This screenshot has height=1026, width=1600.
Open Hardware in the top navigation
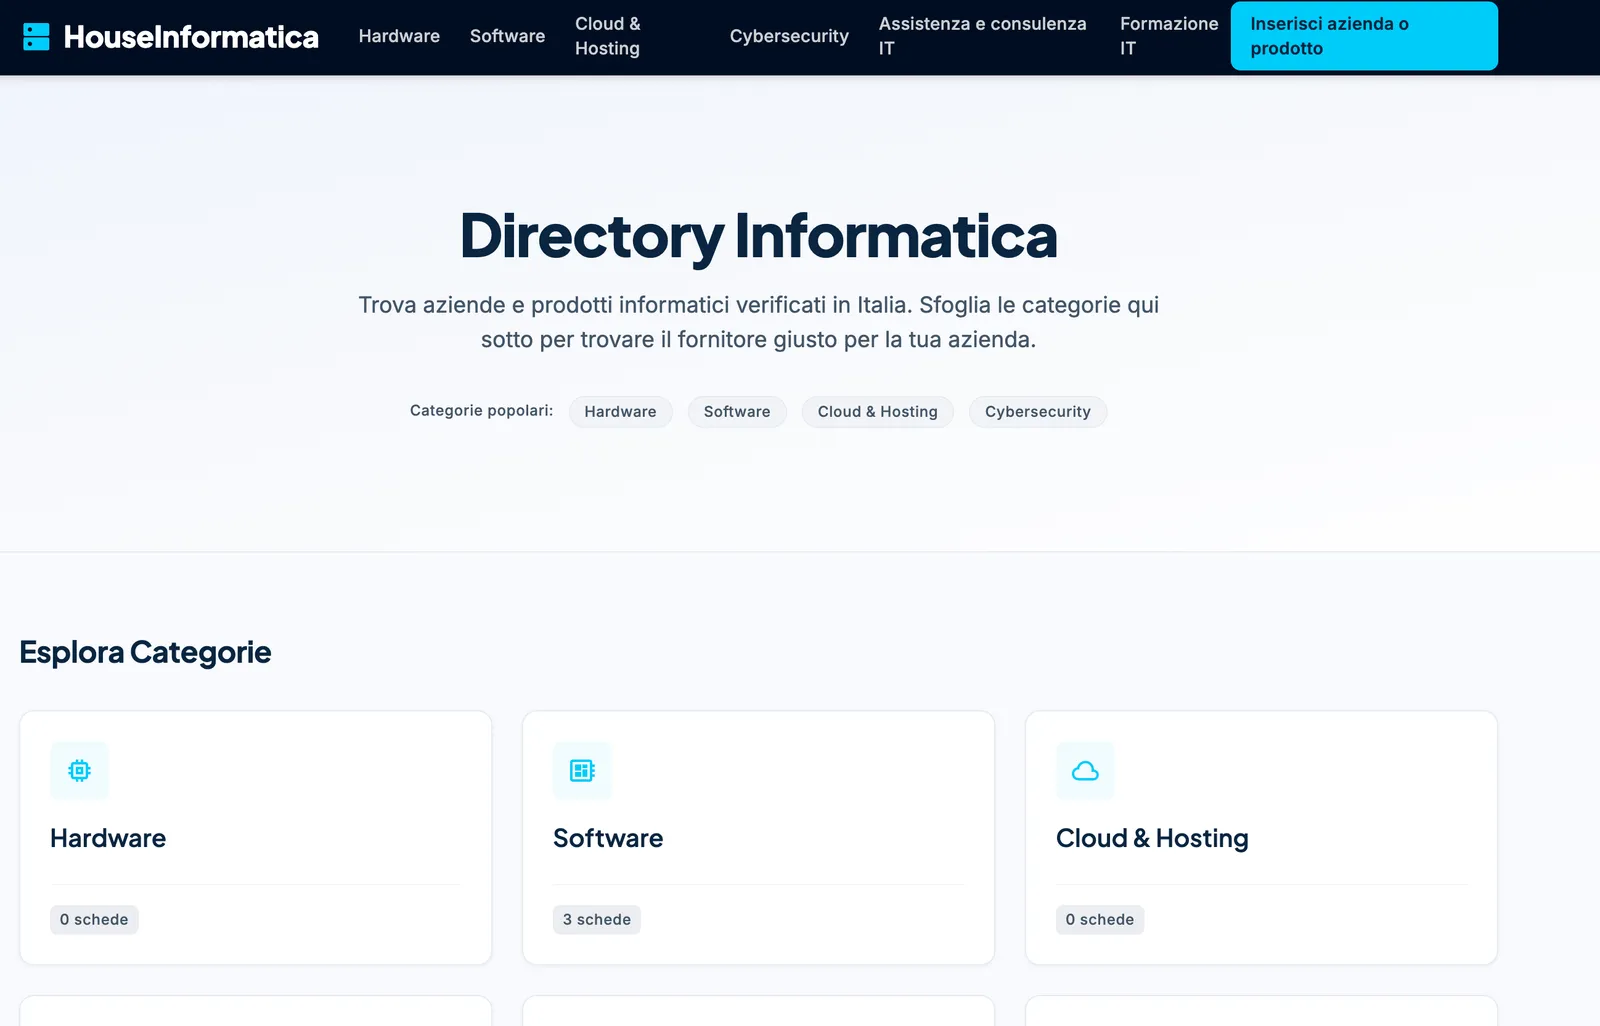pyautogui.click(x=399, y=36)
